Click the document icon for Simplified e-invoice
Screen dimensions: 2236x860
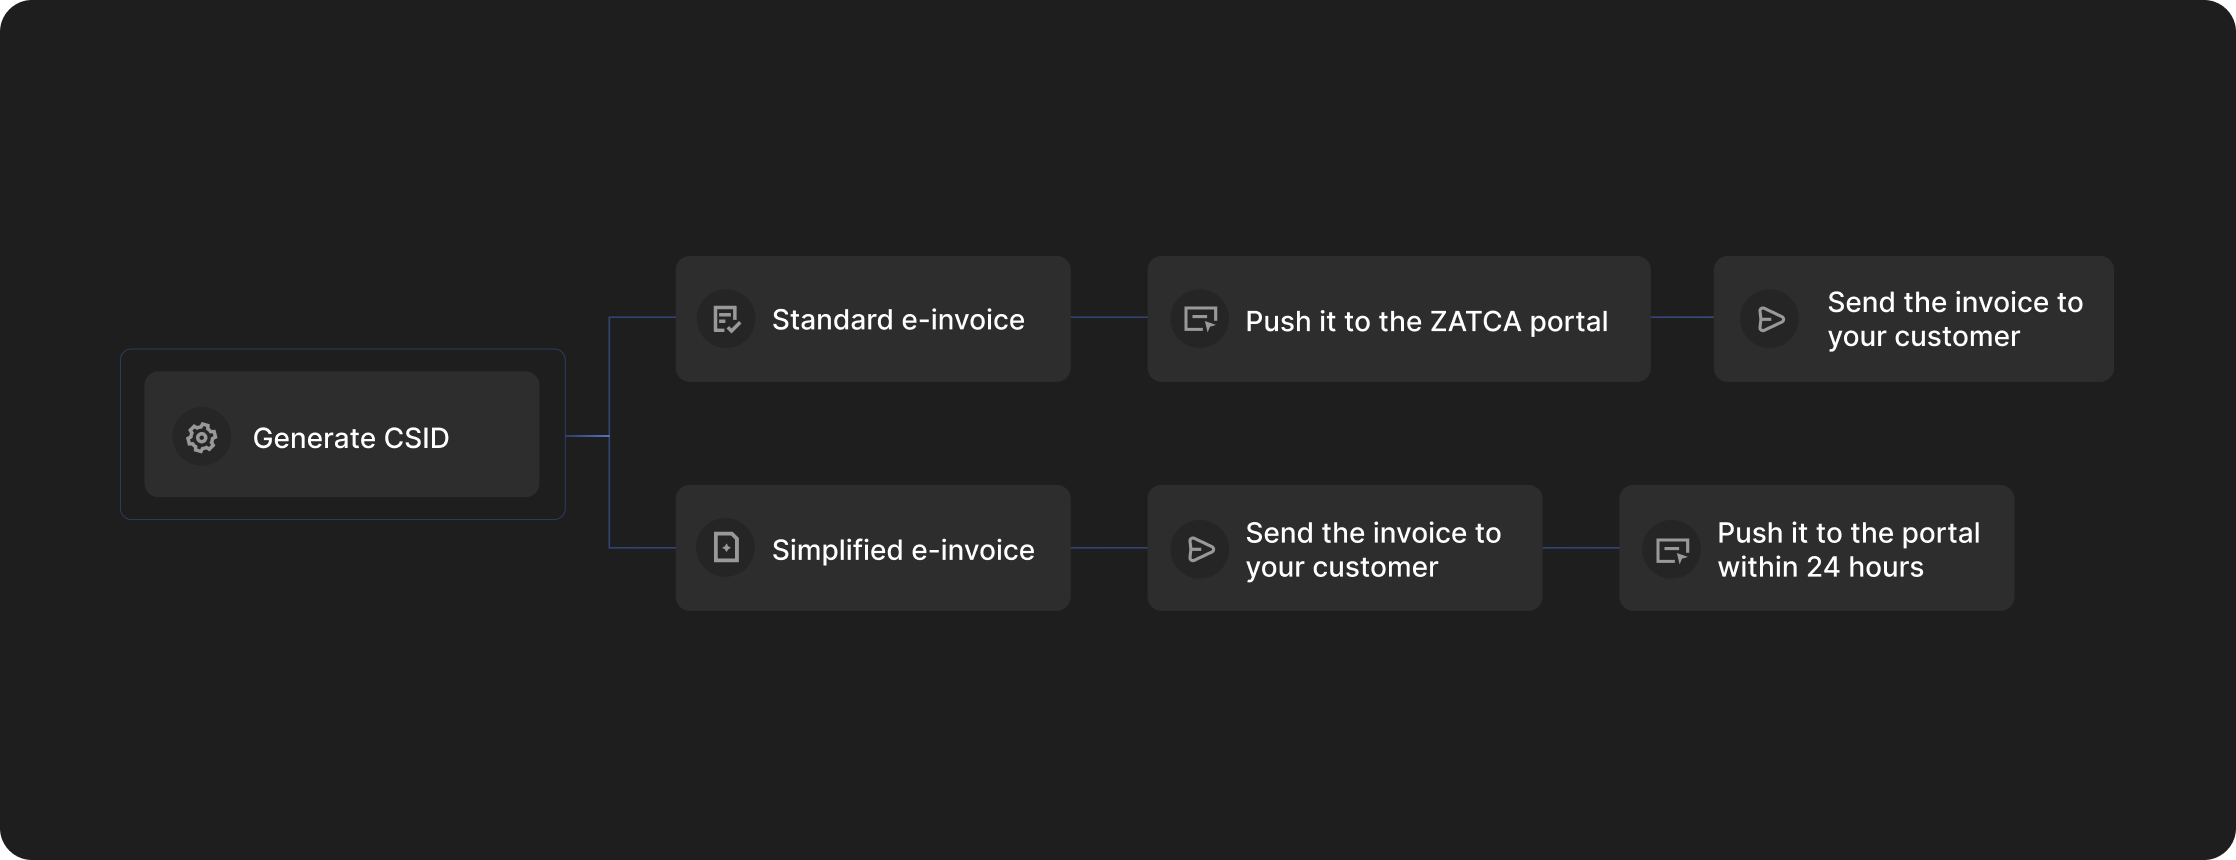coord(726,548)
